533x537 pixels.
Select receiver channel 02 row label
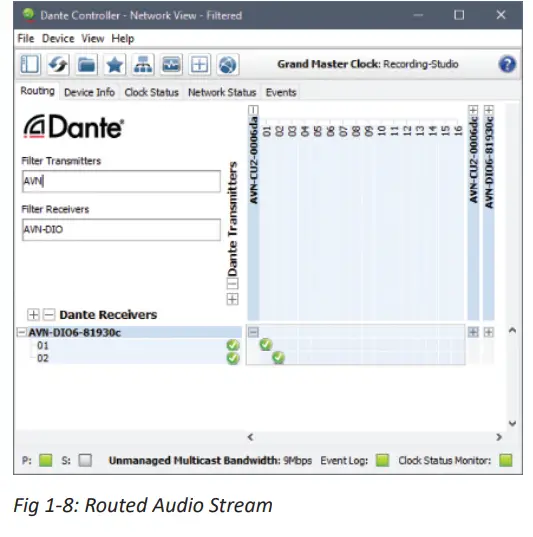(43, 358)
